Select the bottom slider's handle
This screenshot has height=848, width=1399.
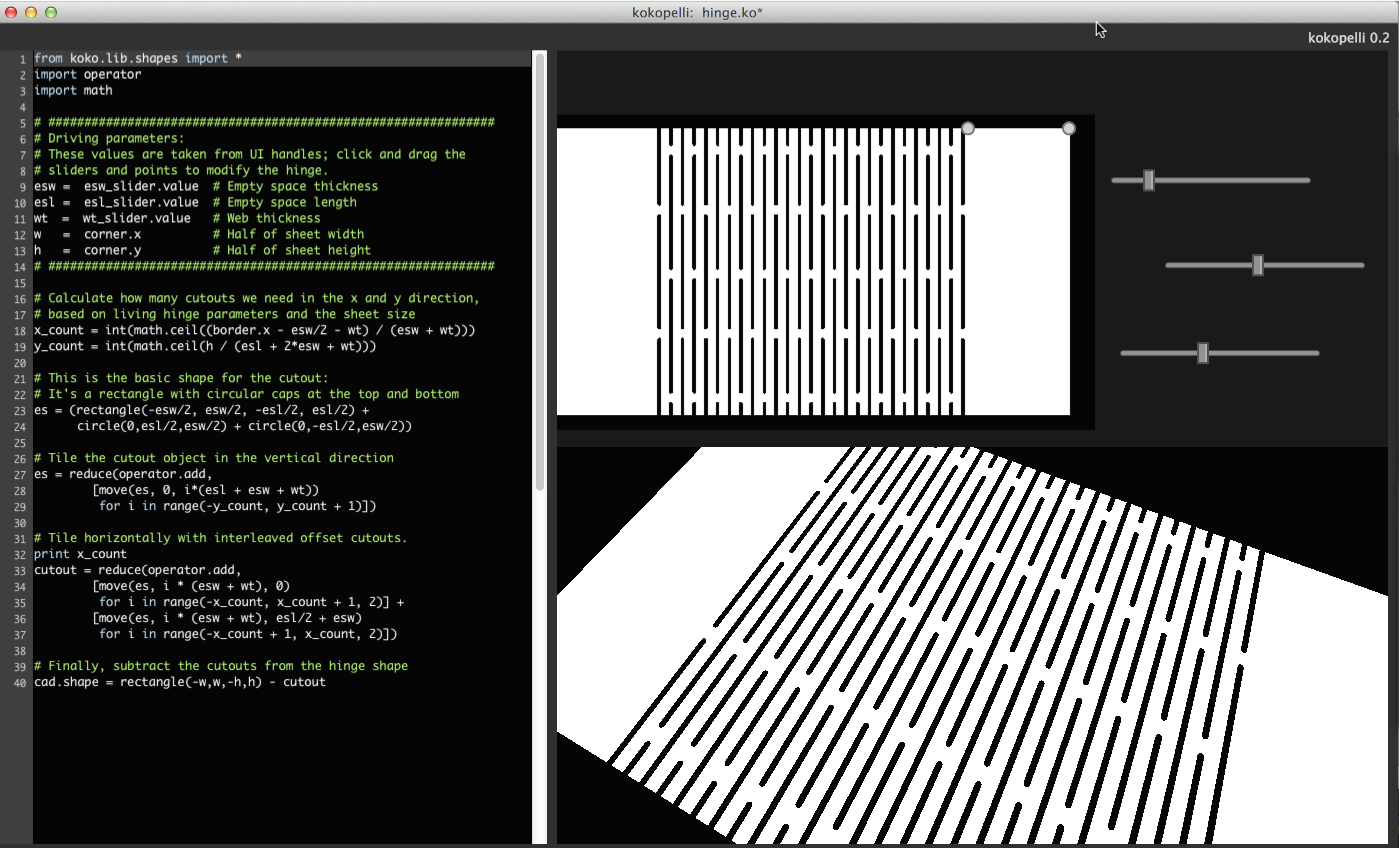[x=1203, y=353]
